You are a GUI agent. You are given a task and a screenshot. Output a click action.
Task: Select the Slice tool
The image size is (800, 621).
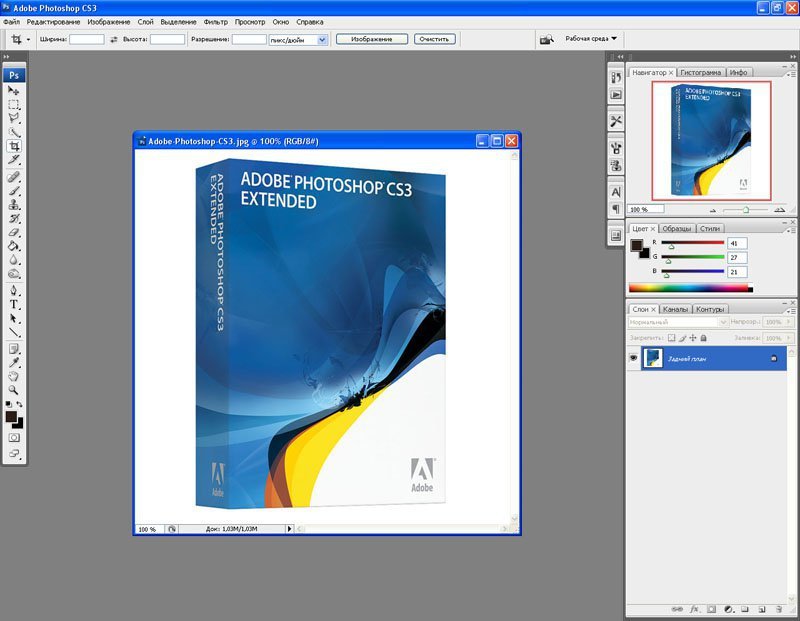point(14,160)
